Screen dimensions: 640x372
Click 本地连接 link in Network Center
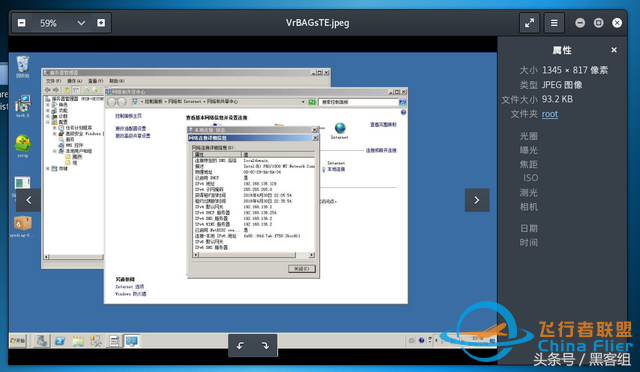tap(336, 169)
